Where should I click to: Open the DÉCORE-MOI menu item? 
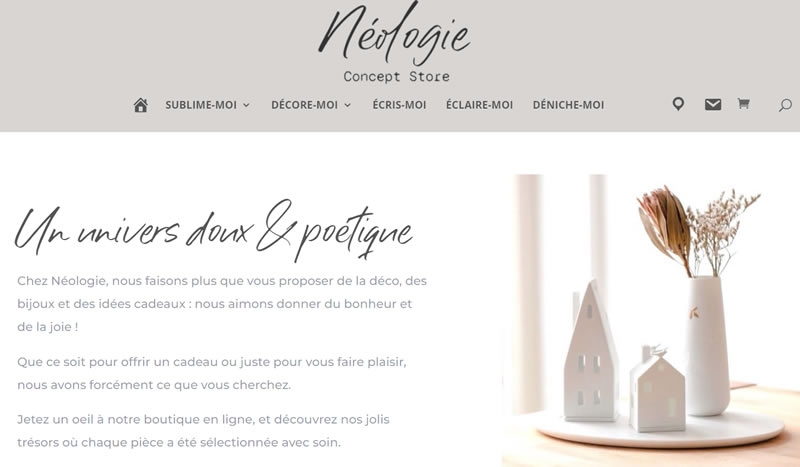pos(304,105)
